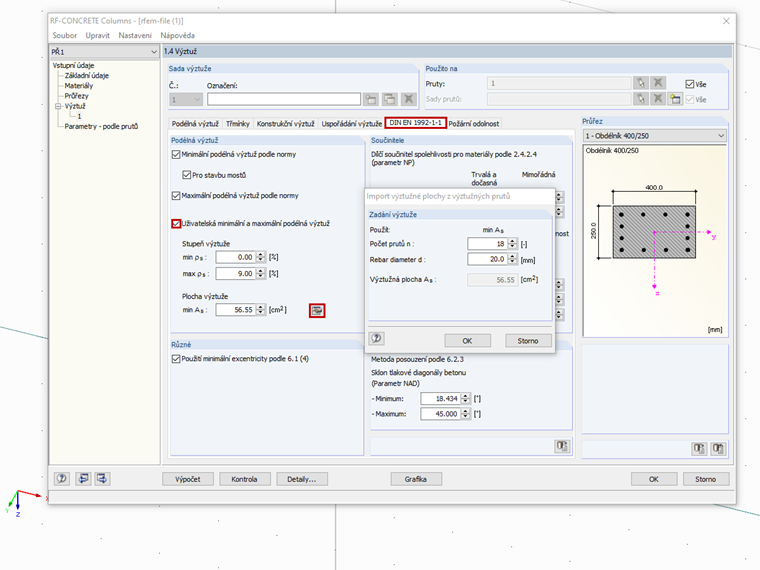The height and width of the screenshot is (570, 760).
Task: Toggle the Pro stavbu mostů checkbox
Action: click(x=187, y=175)
